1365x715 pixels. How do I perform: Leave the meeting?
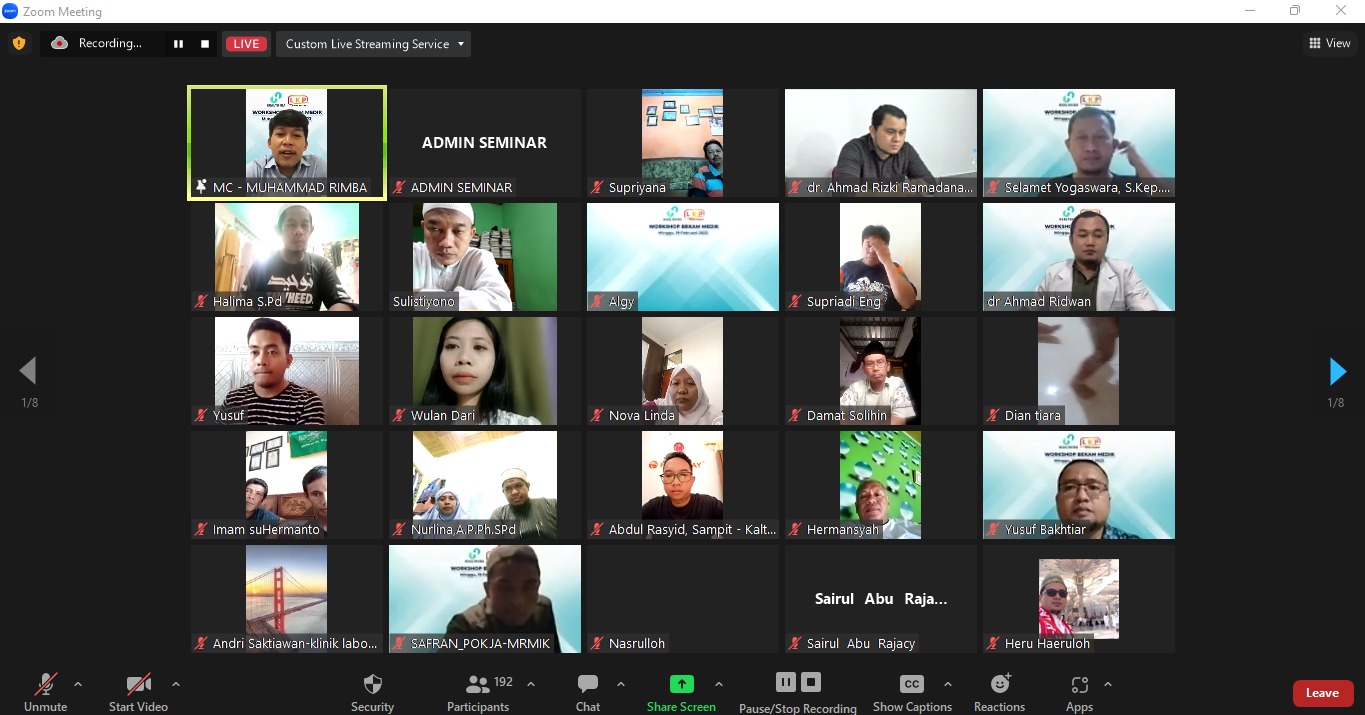pyautogui.click(x=1322, y=693)
